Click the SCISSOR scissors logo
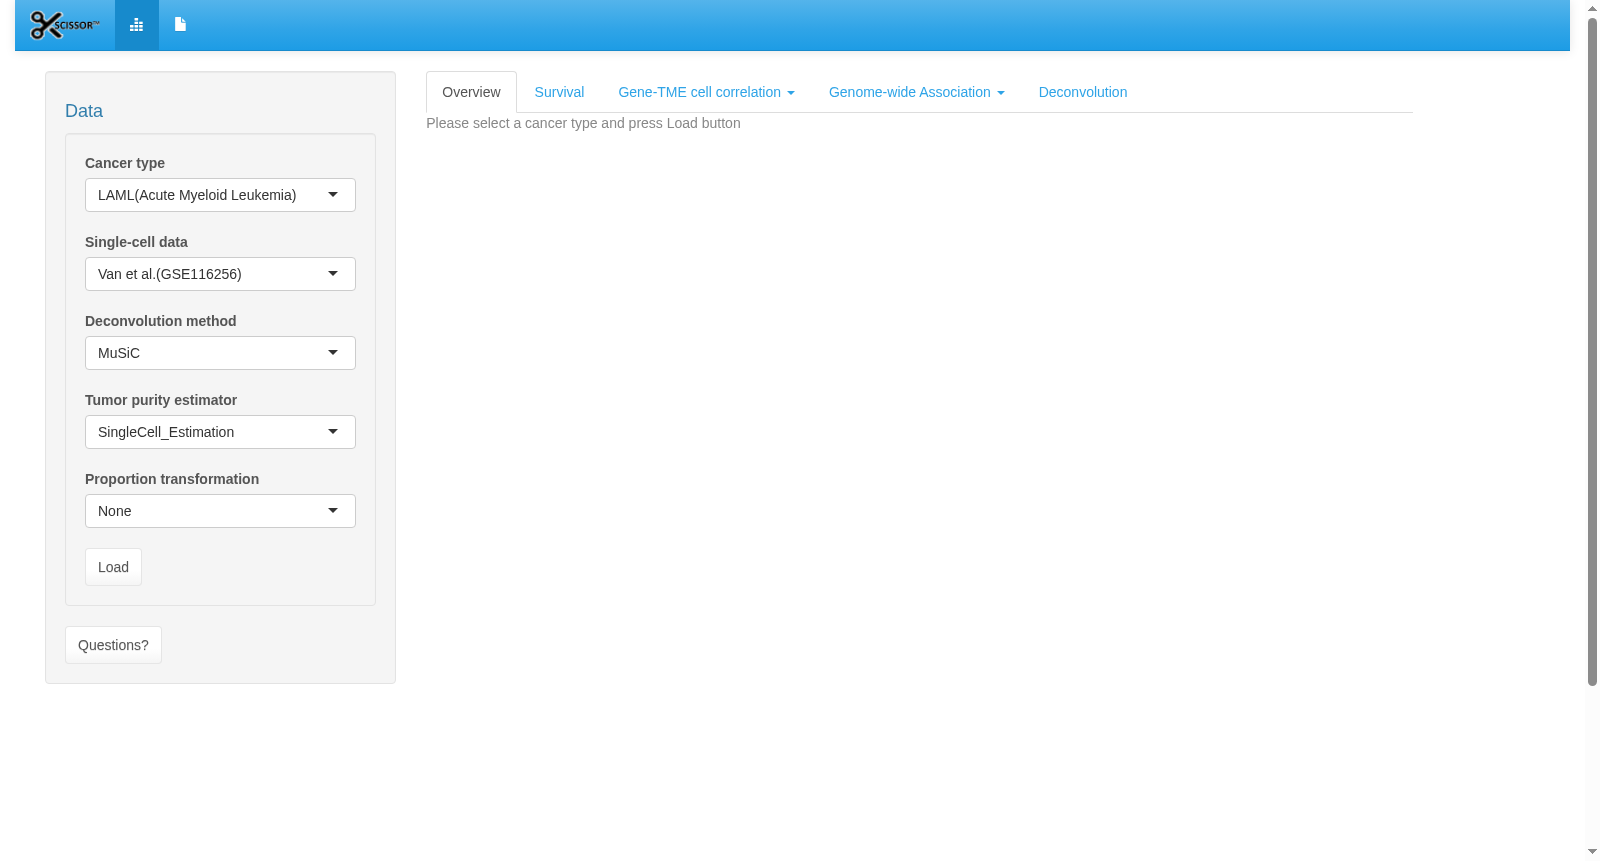The image size is (1600, 861). 65,25
